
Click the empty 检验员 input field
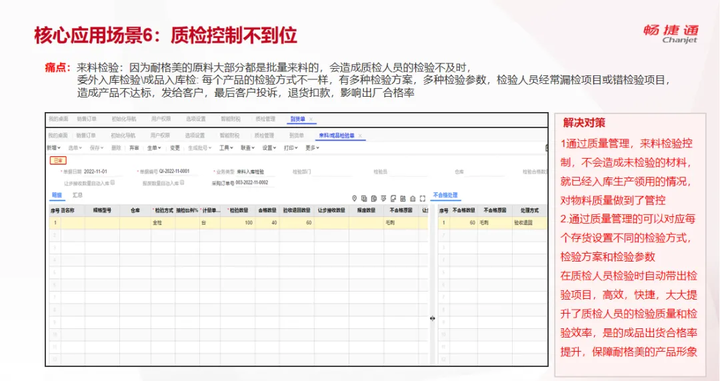pyautogui.click(x=408, y=172)
